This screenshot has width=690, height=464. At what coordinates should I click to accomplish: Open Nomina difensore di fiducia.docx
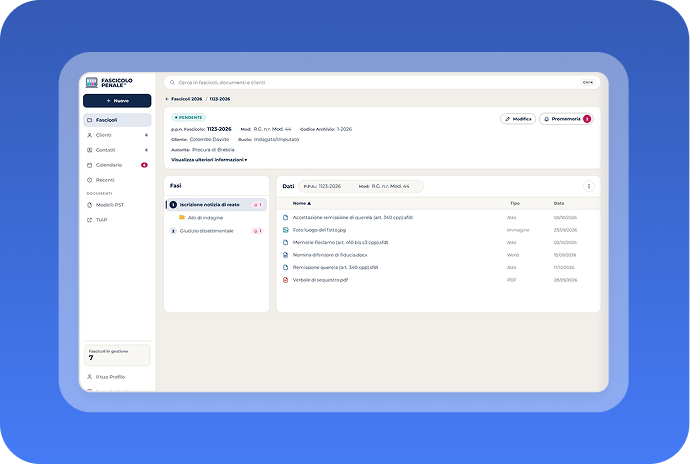click(x=330, y=255)
